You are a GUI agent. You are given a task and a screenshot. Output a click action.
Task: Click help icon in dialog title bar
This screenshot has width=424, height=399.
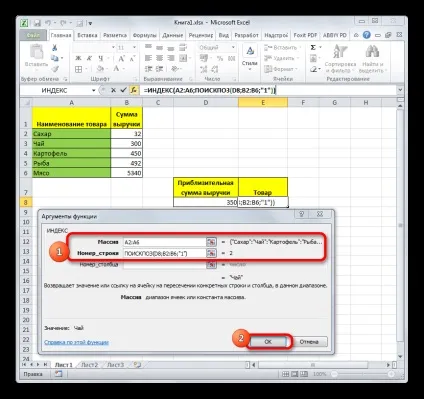pos(302,214)
